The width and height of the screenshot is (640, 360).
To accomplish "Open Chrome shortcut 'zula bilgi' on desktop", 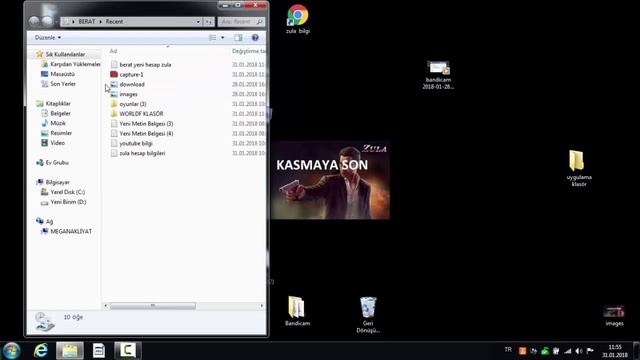I will tap(298, 19).
